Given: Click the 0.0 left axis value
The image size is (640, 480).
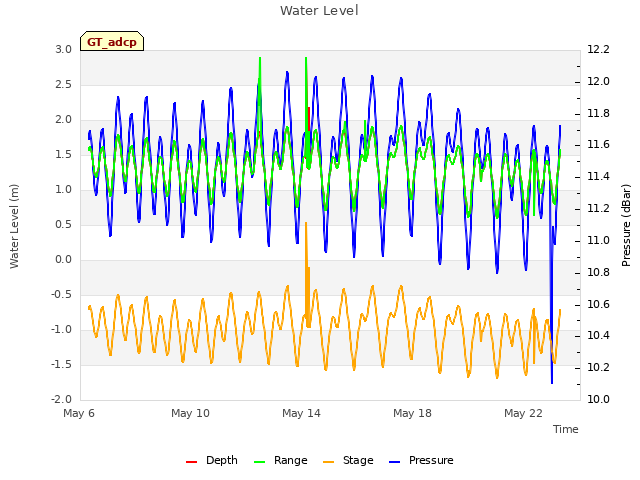Looking at the screenshot, I should point(63,260).
